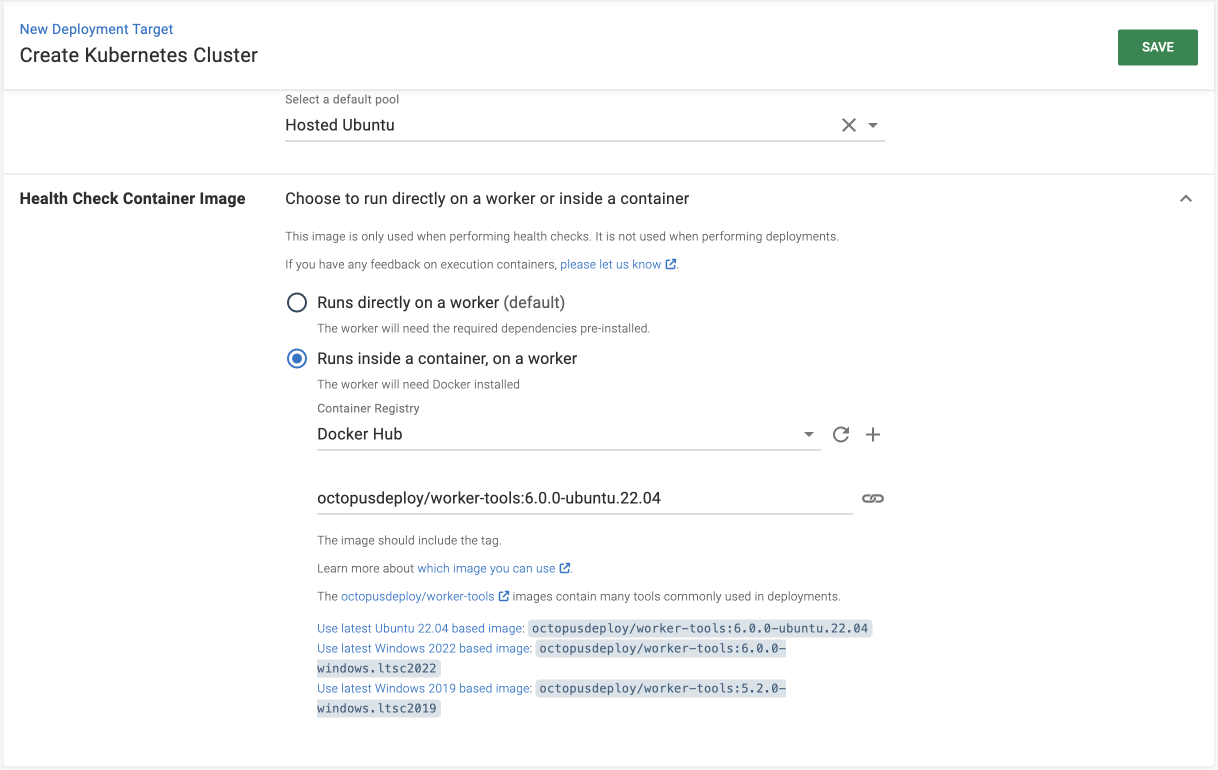The width and height of the screenshot is (1218, 770).
Task: Open the 'which image you can use' documentation link
Action: coord(487,568)
